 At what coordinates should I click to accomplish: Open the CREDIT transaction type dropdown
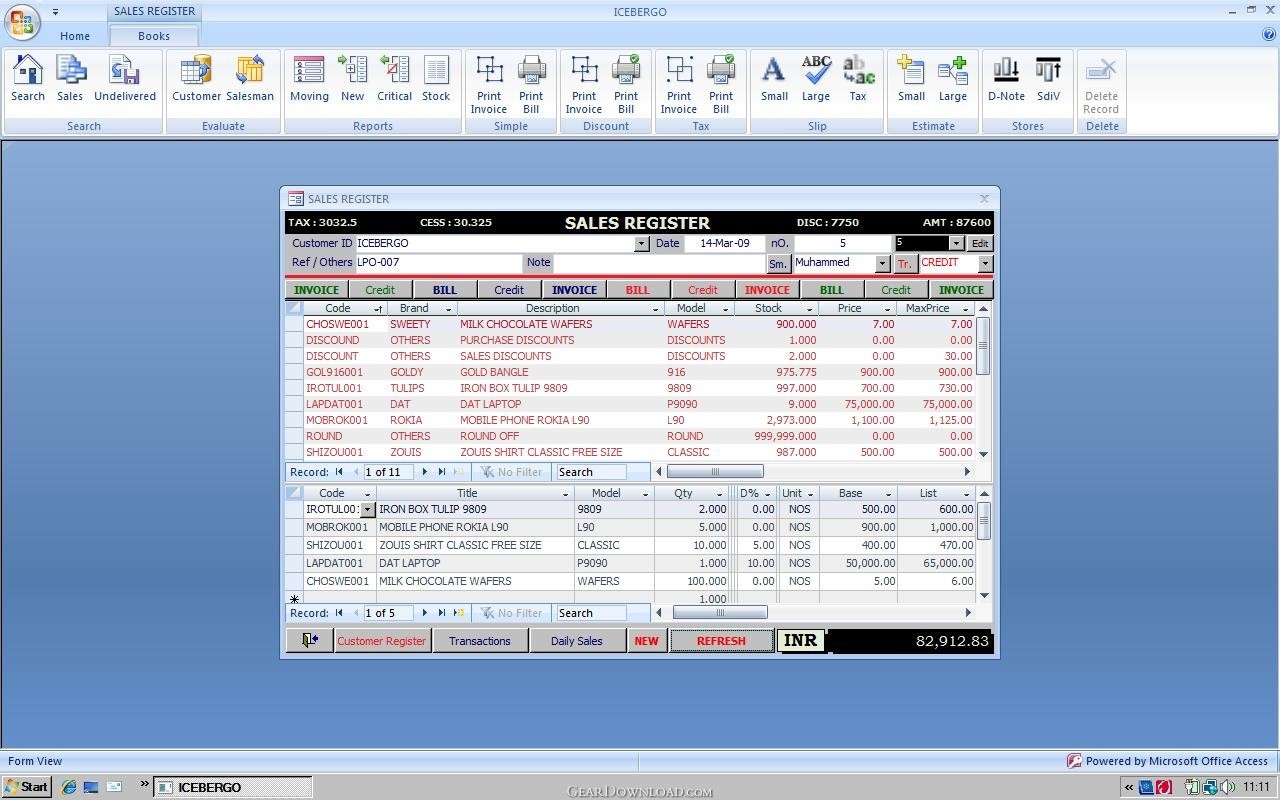point(985,264)
